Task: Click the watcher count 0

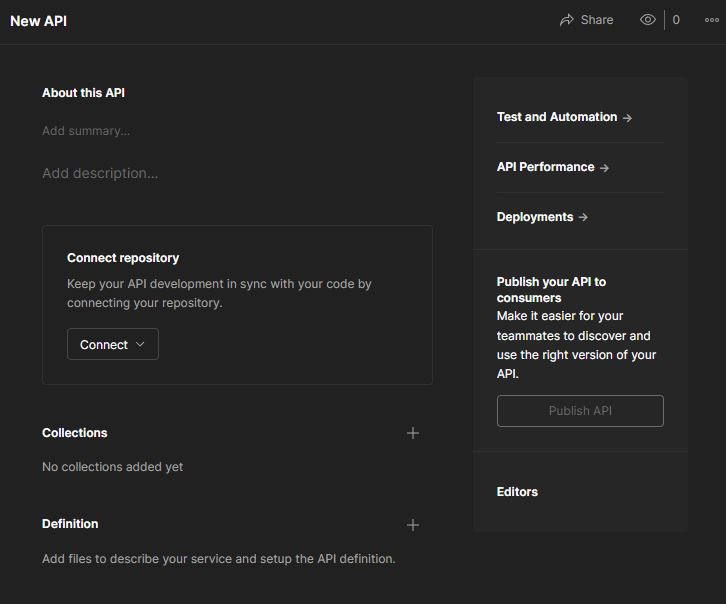Action: (x=676, y=20)
